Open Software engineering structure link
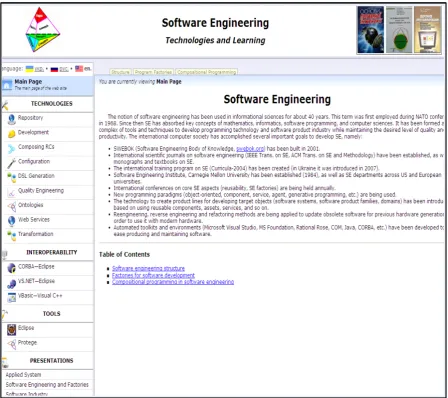Screen dimensions: 448x398 tap(148, 268)
